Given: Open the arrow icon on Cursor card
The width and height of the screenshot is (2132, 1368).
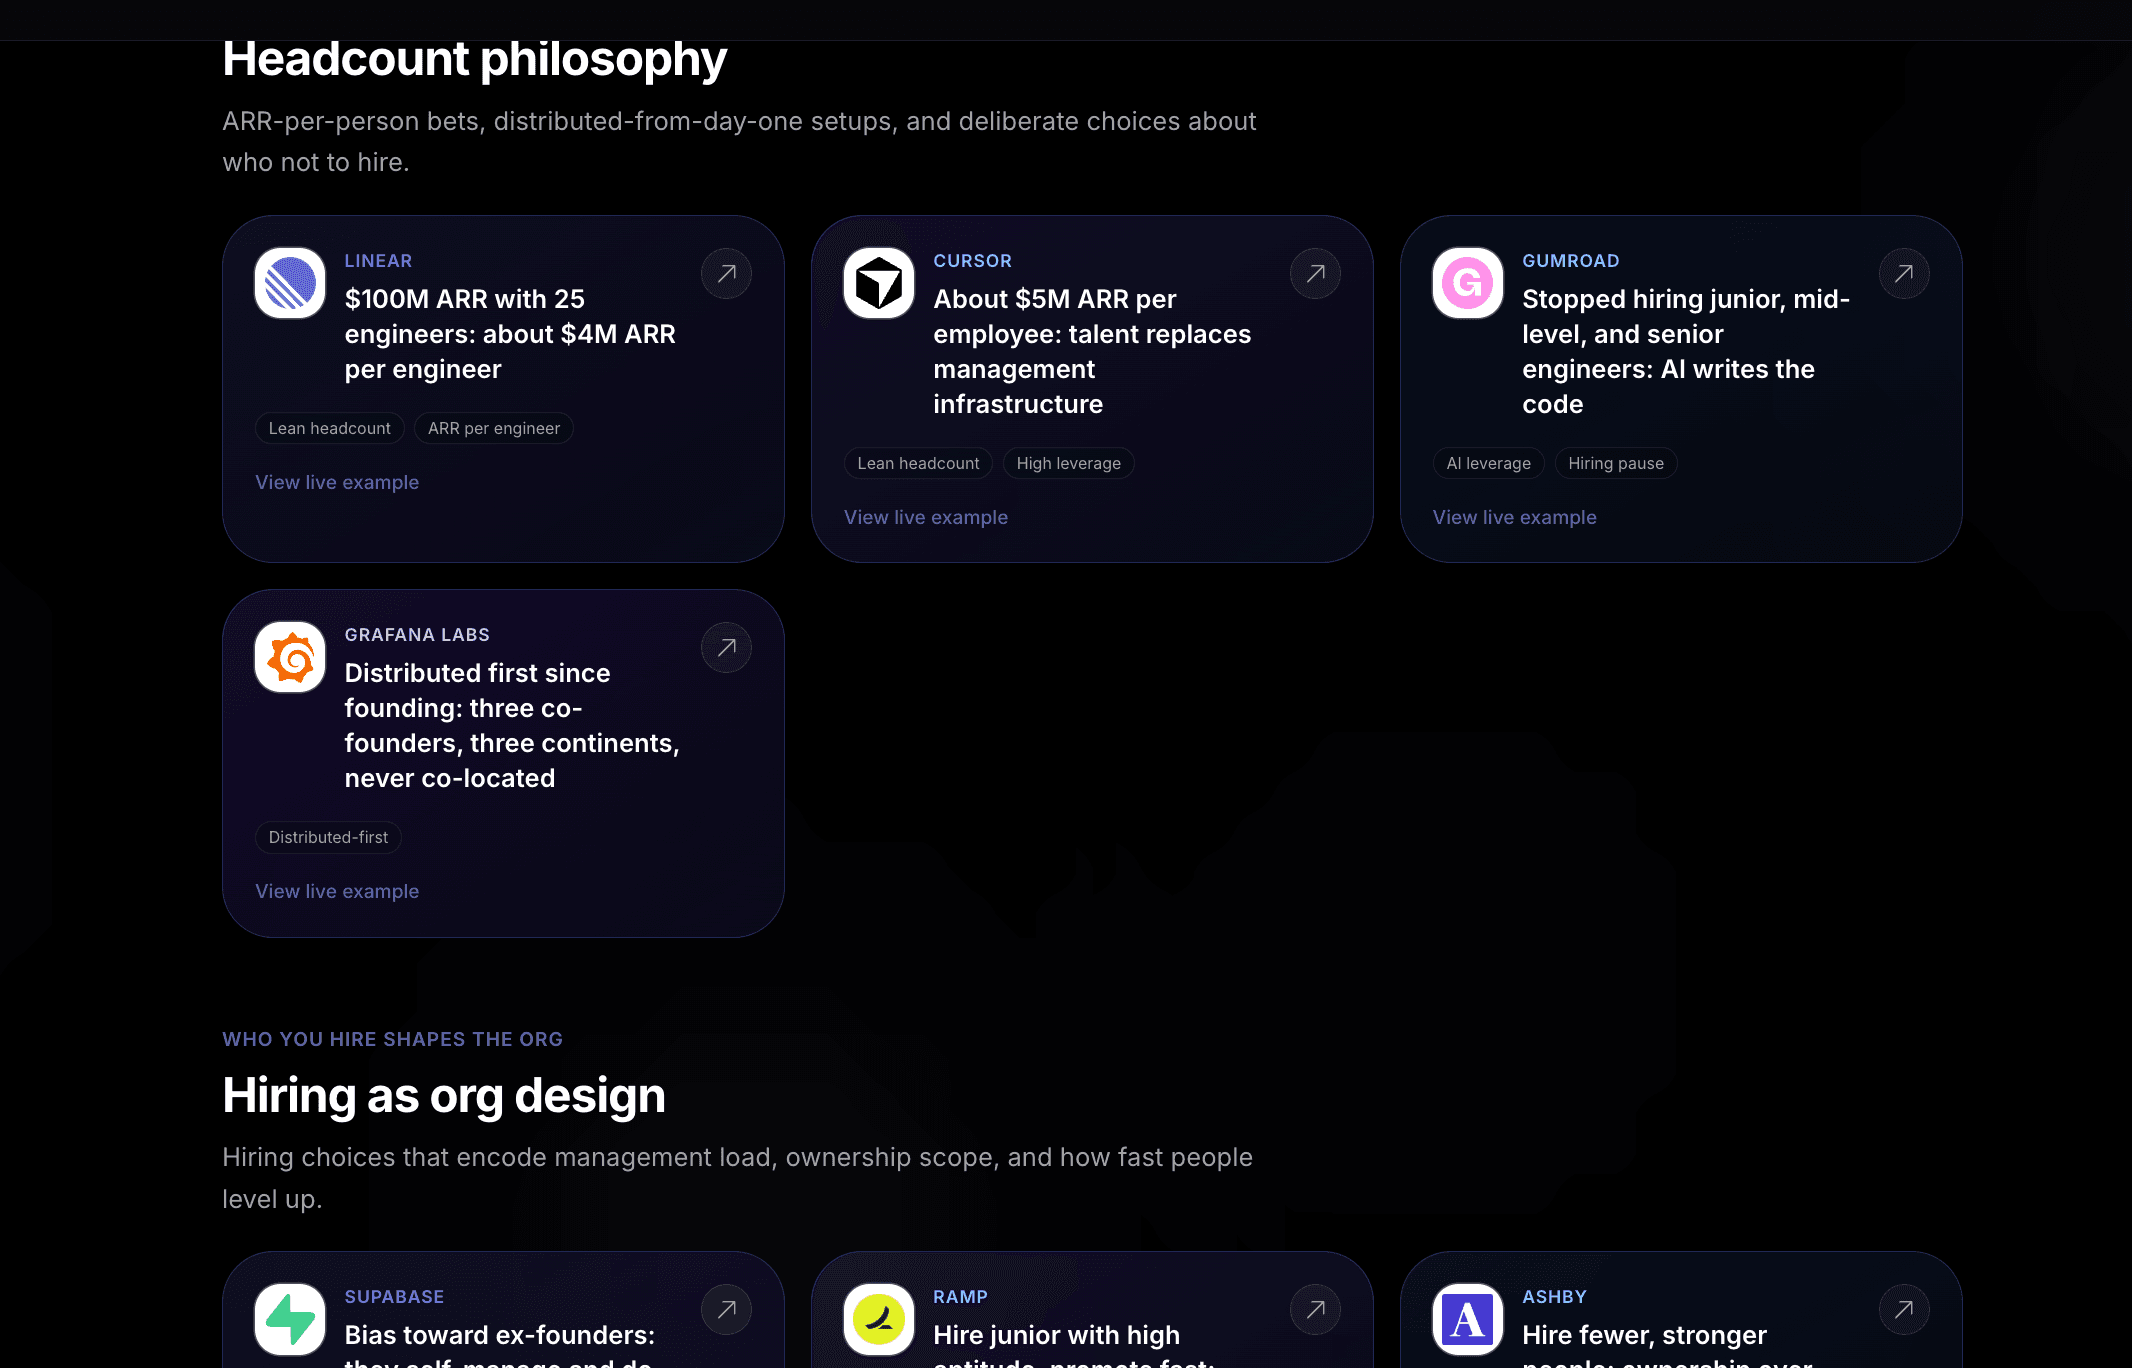Looking at the screenshot, I should (x=1316, y=273).
